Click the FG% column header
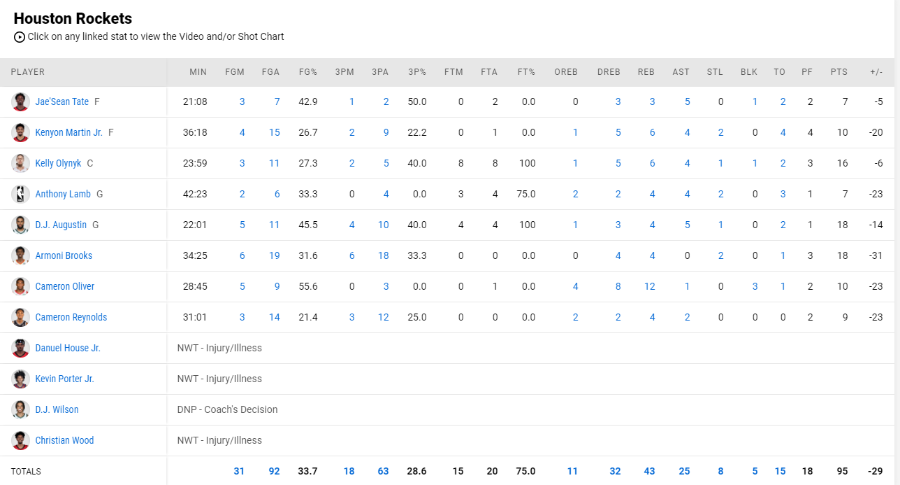 click(308, 72)
